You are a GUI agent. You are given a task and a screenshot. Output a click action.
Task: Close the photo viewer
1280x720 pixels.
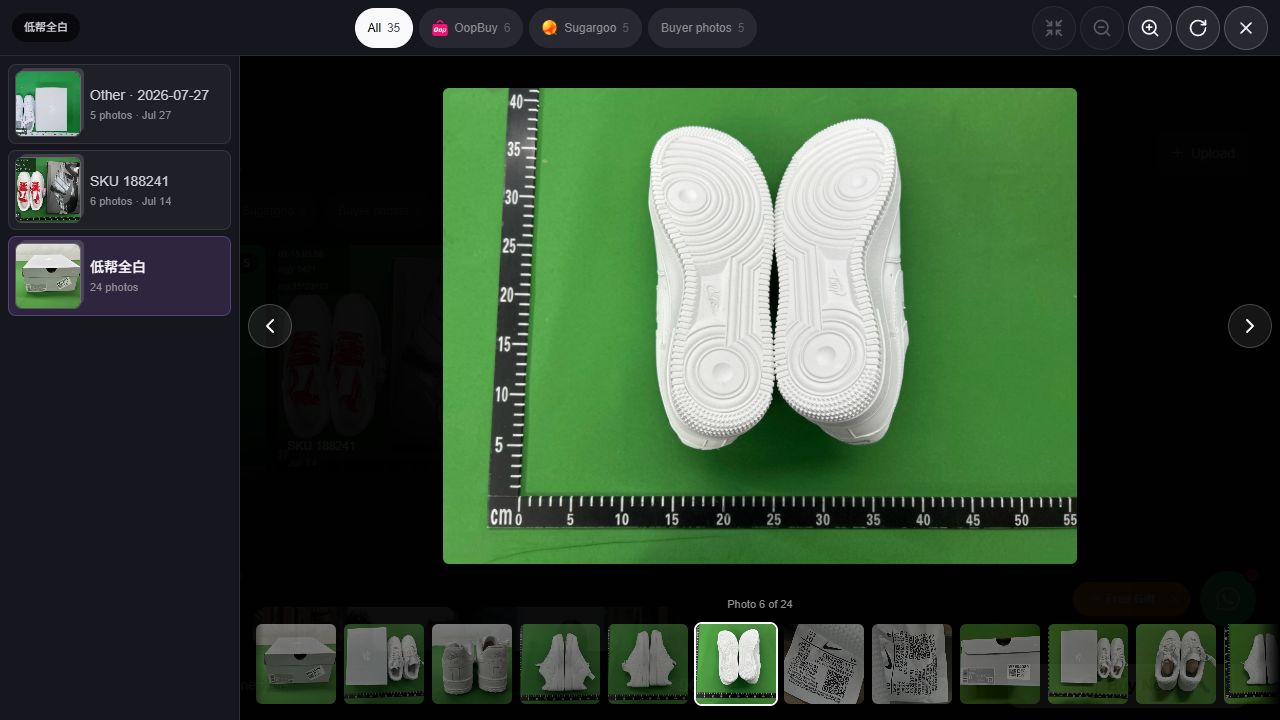1246,28
